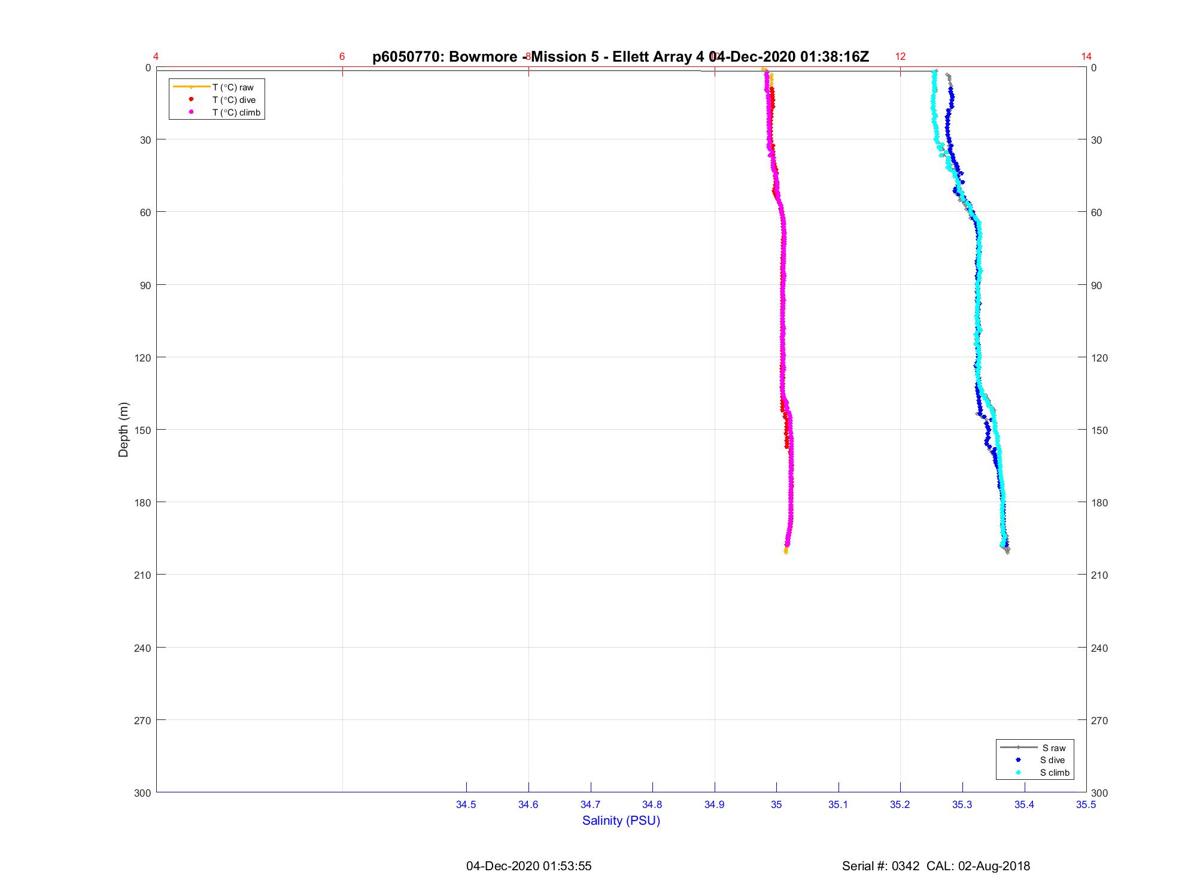This screenshot has width=1200, height=891.
Task: Click the magenta dot marker for T climb
Action: (191, 113)
